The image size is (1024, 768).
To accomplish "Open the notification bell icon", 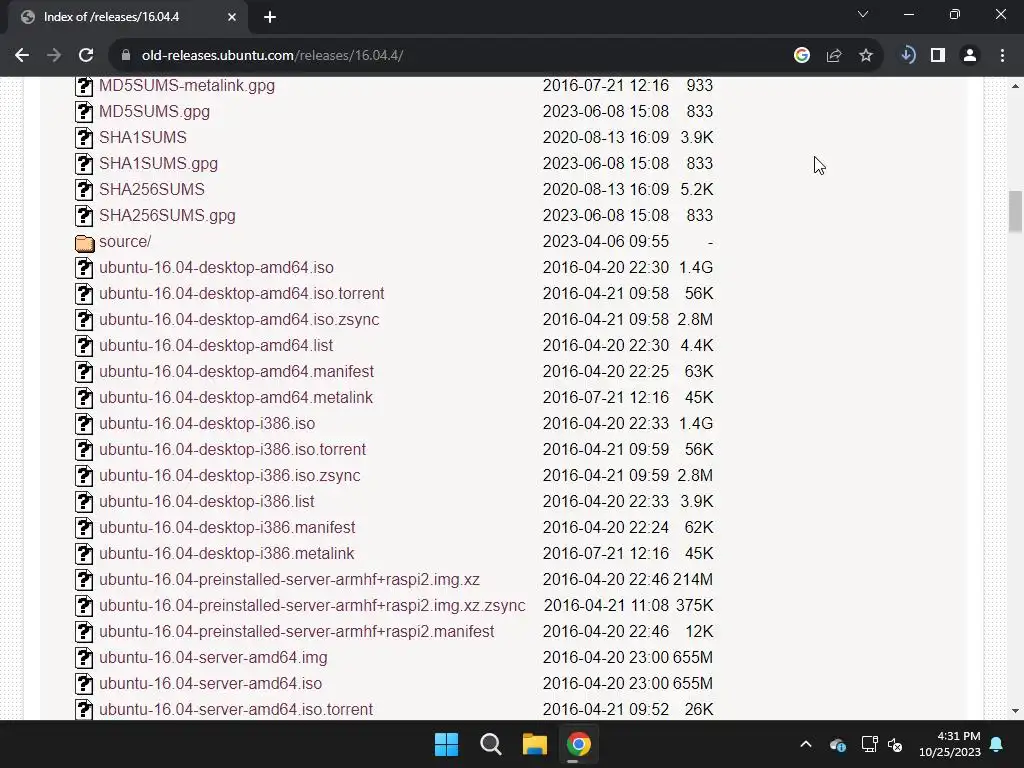I will (997, 744).
